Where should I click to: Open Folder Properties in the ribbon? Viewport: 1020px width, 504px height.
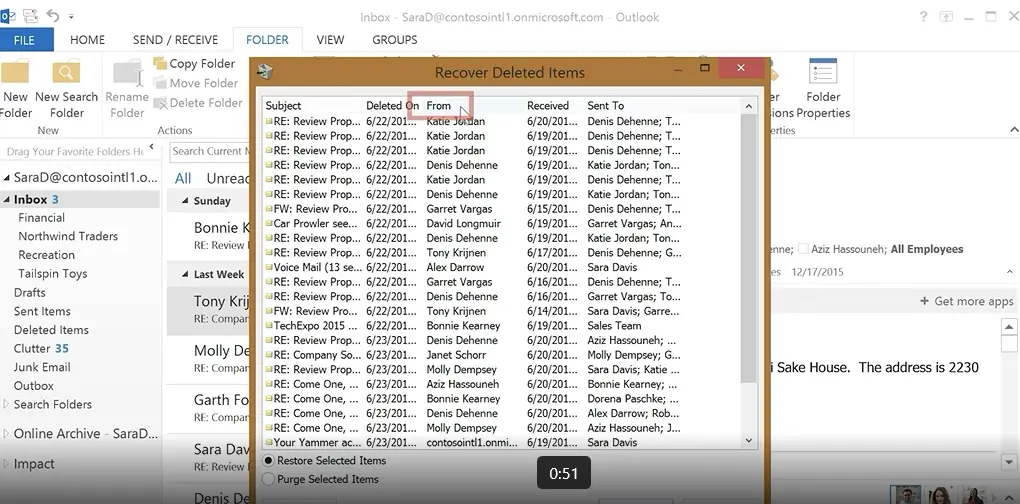pos(823,90)
